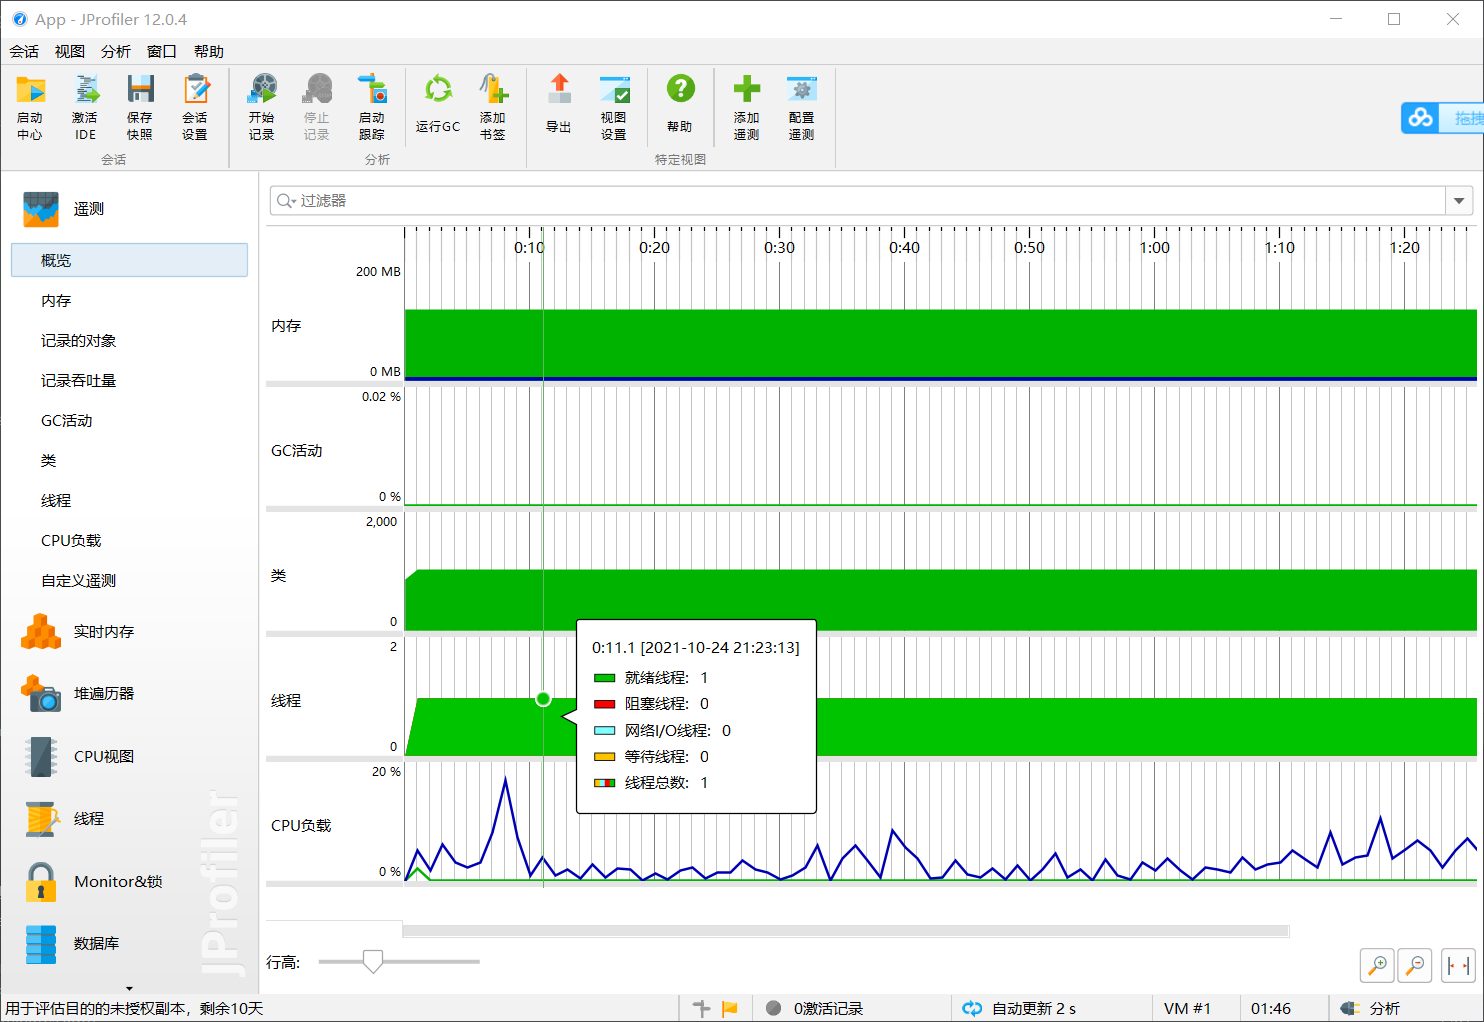The height and width of the screenshot is (1022, 1484).
Task: Click the GC活动 graph row label
Action: [x=297, y=451]
